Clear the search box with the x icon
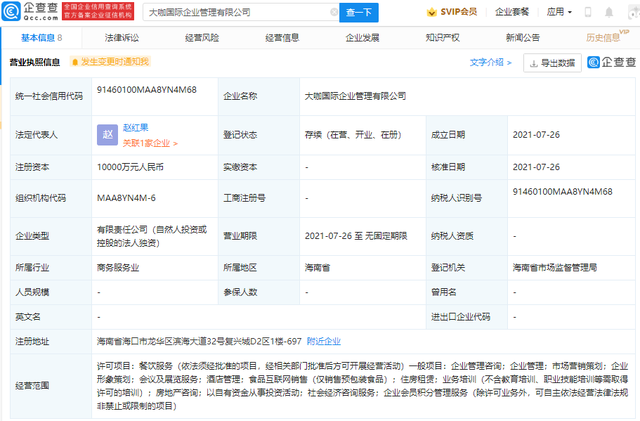The height and width of the screenshot is (421, 640). pos(334,12)
